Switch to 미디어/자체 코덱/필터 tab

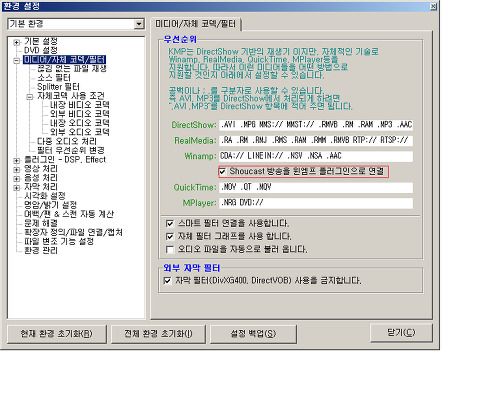[196, 24]
